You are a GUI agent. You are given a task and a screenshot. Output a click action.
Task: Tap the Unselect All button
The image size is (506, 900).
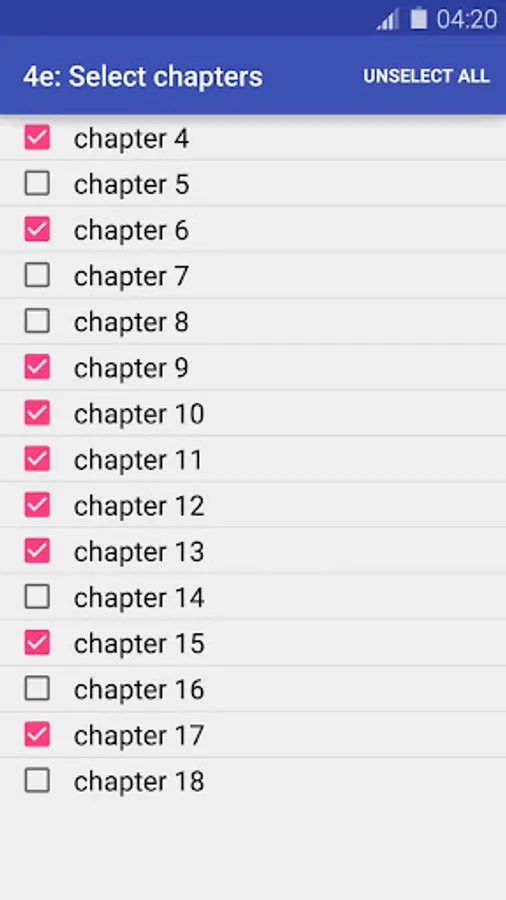tap(426, 76)
